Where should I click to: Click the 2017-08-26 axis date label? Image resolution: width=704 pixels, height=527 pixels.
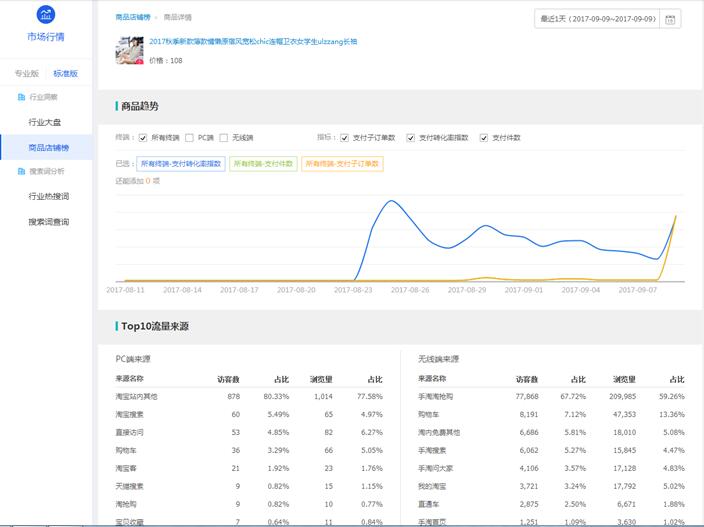point(410,290)
